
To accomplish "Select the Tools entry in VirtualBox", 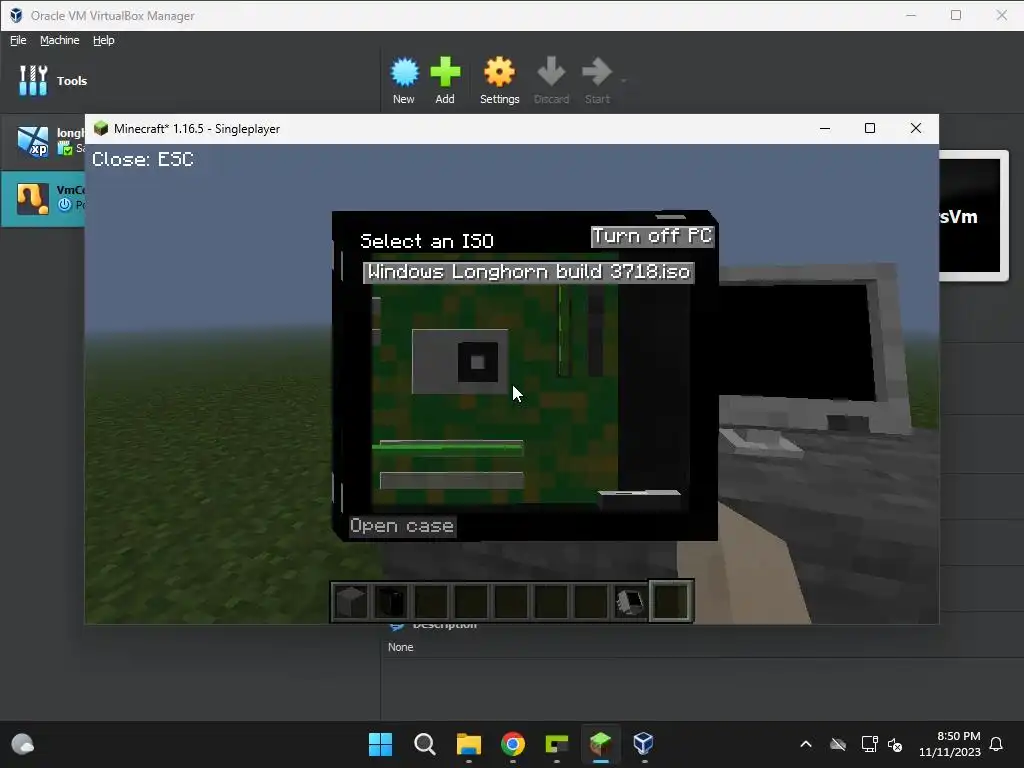I will point(52,80).
